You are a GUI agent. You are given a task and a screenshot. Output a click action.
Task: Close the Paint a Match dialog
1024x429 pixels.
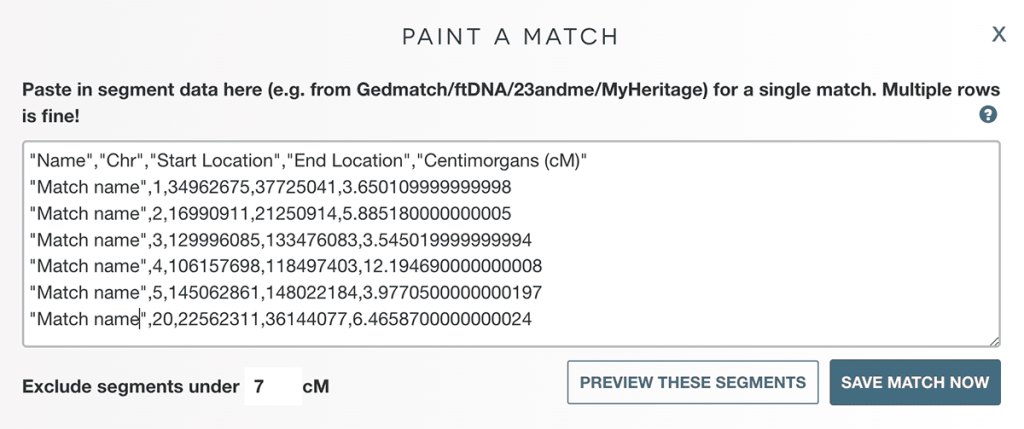click(998, 35)
